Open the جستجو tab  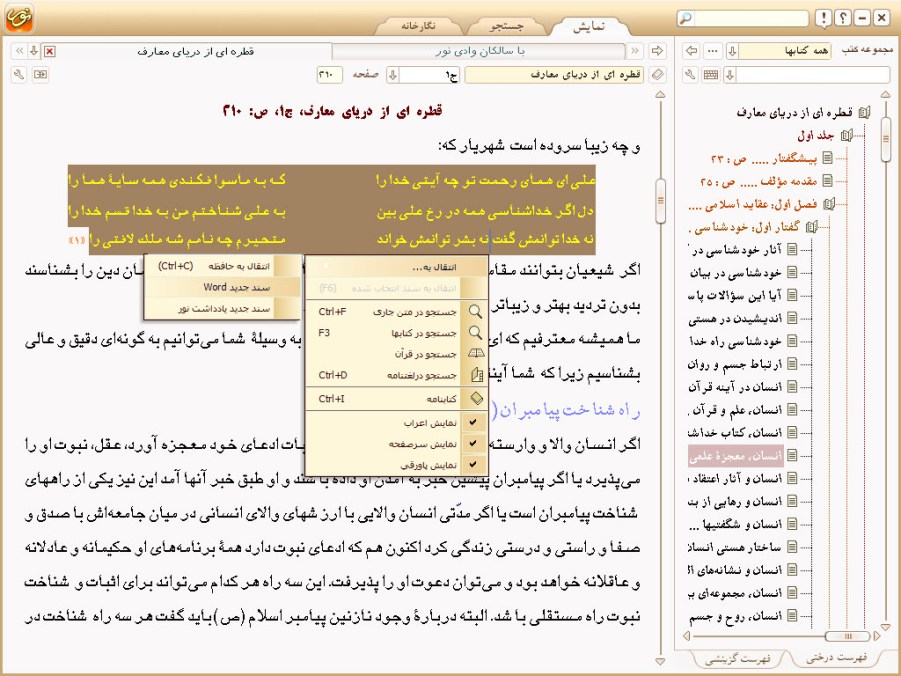pos(506,26)
